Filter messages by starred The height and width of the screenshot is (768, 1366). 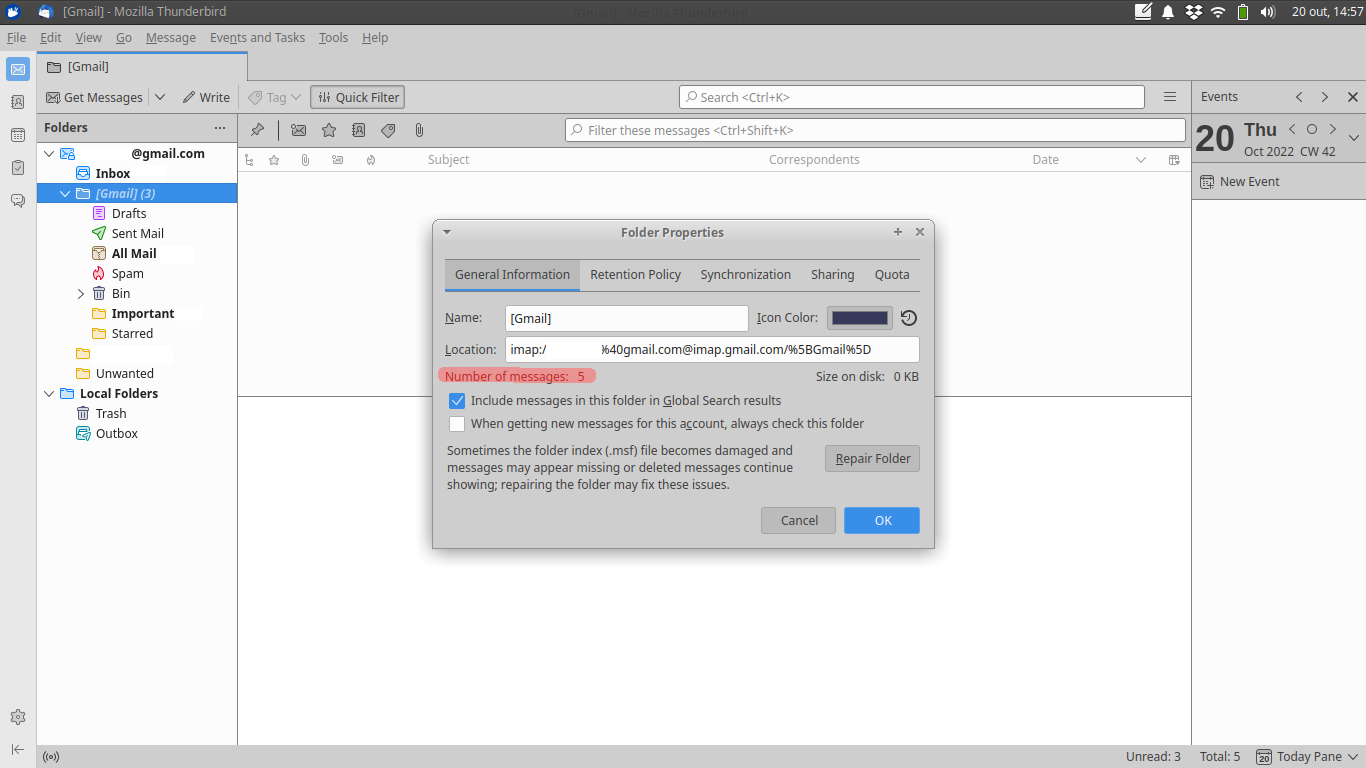(328, 130)
